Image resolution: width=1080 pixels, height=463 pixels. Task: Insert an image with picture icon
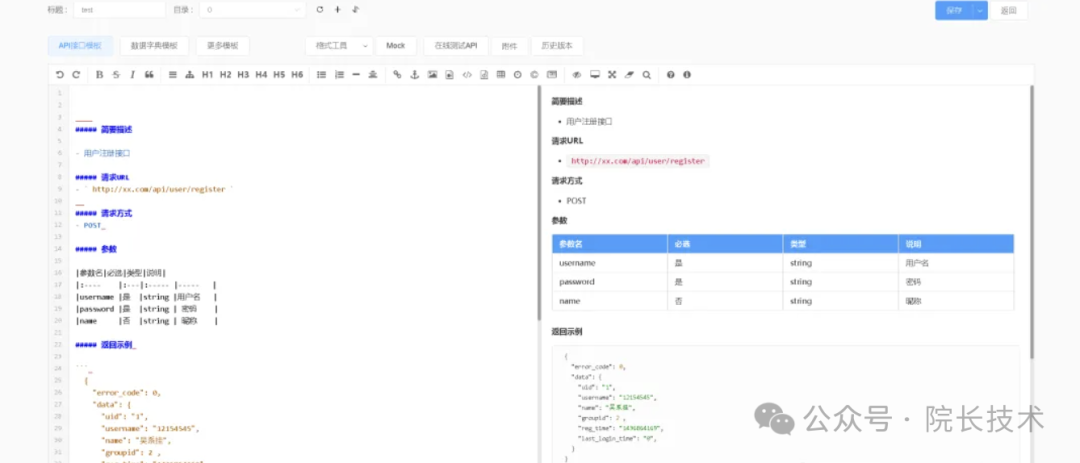click(432, 74)
